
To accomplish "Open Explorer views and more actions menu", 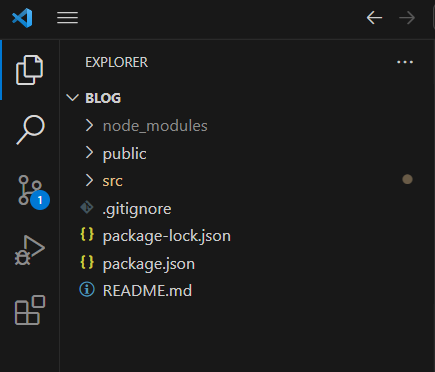I will 405,62.
